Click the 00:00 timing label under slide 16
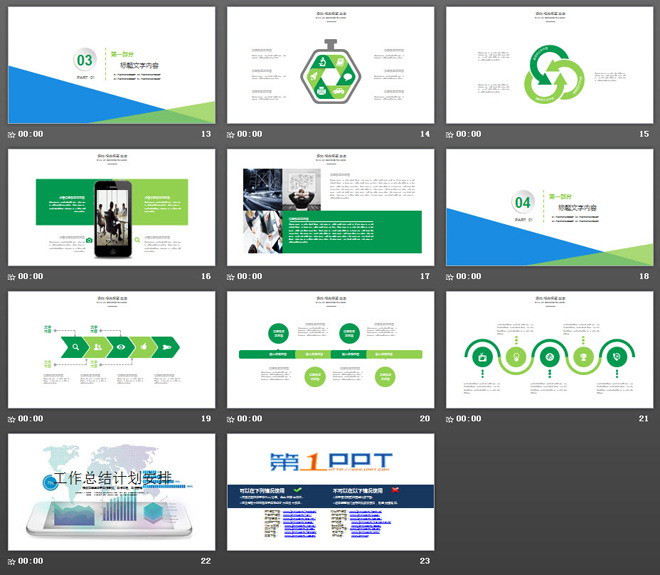The image size is (660, 575). 30,277
